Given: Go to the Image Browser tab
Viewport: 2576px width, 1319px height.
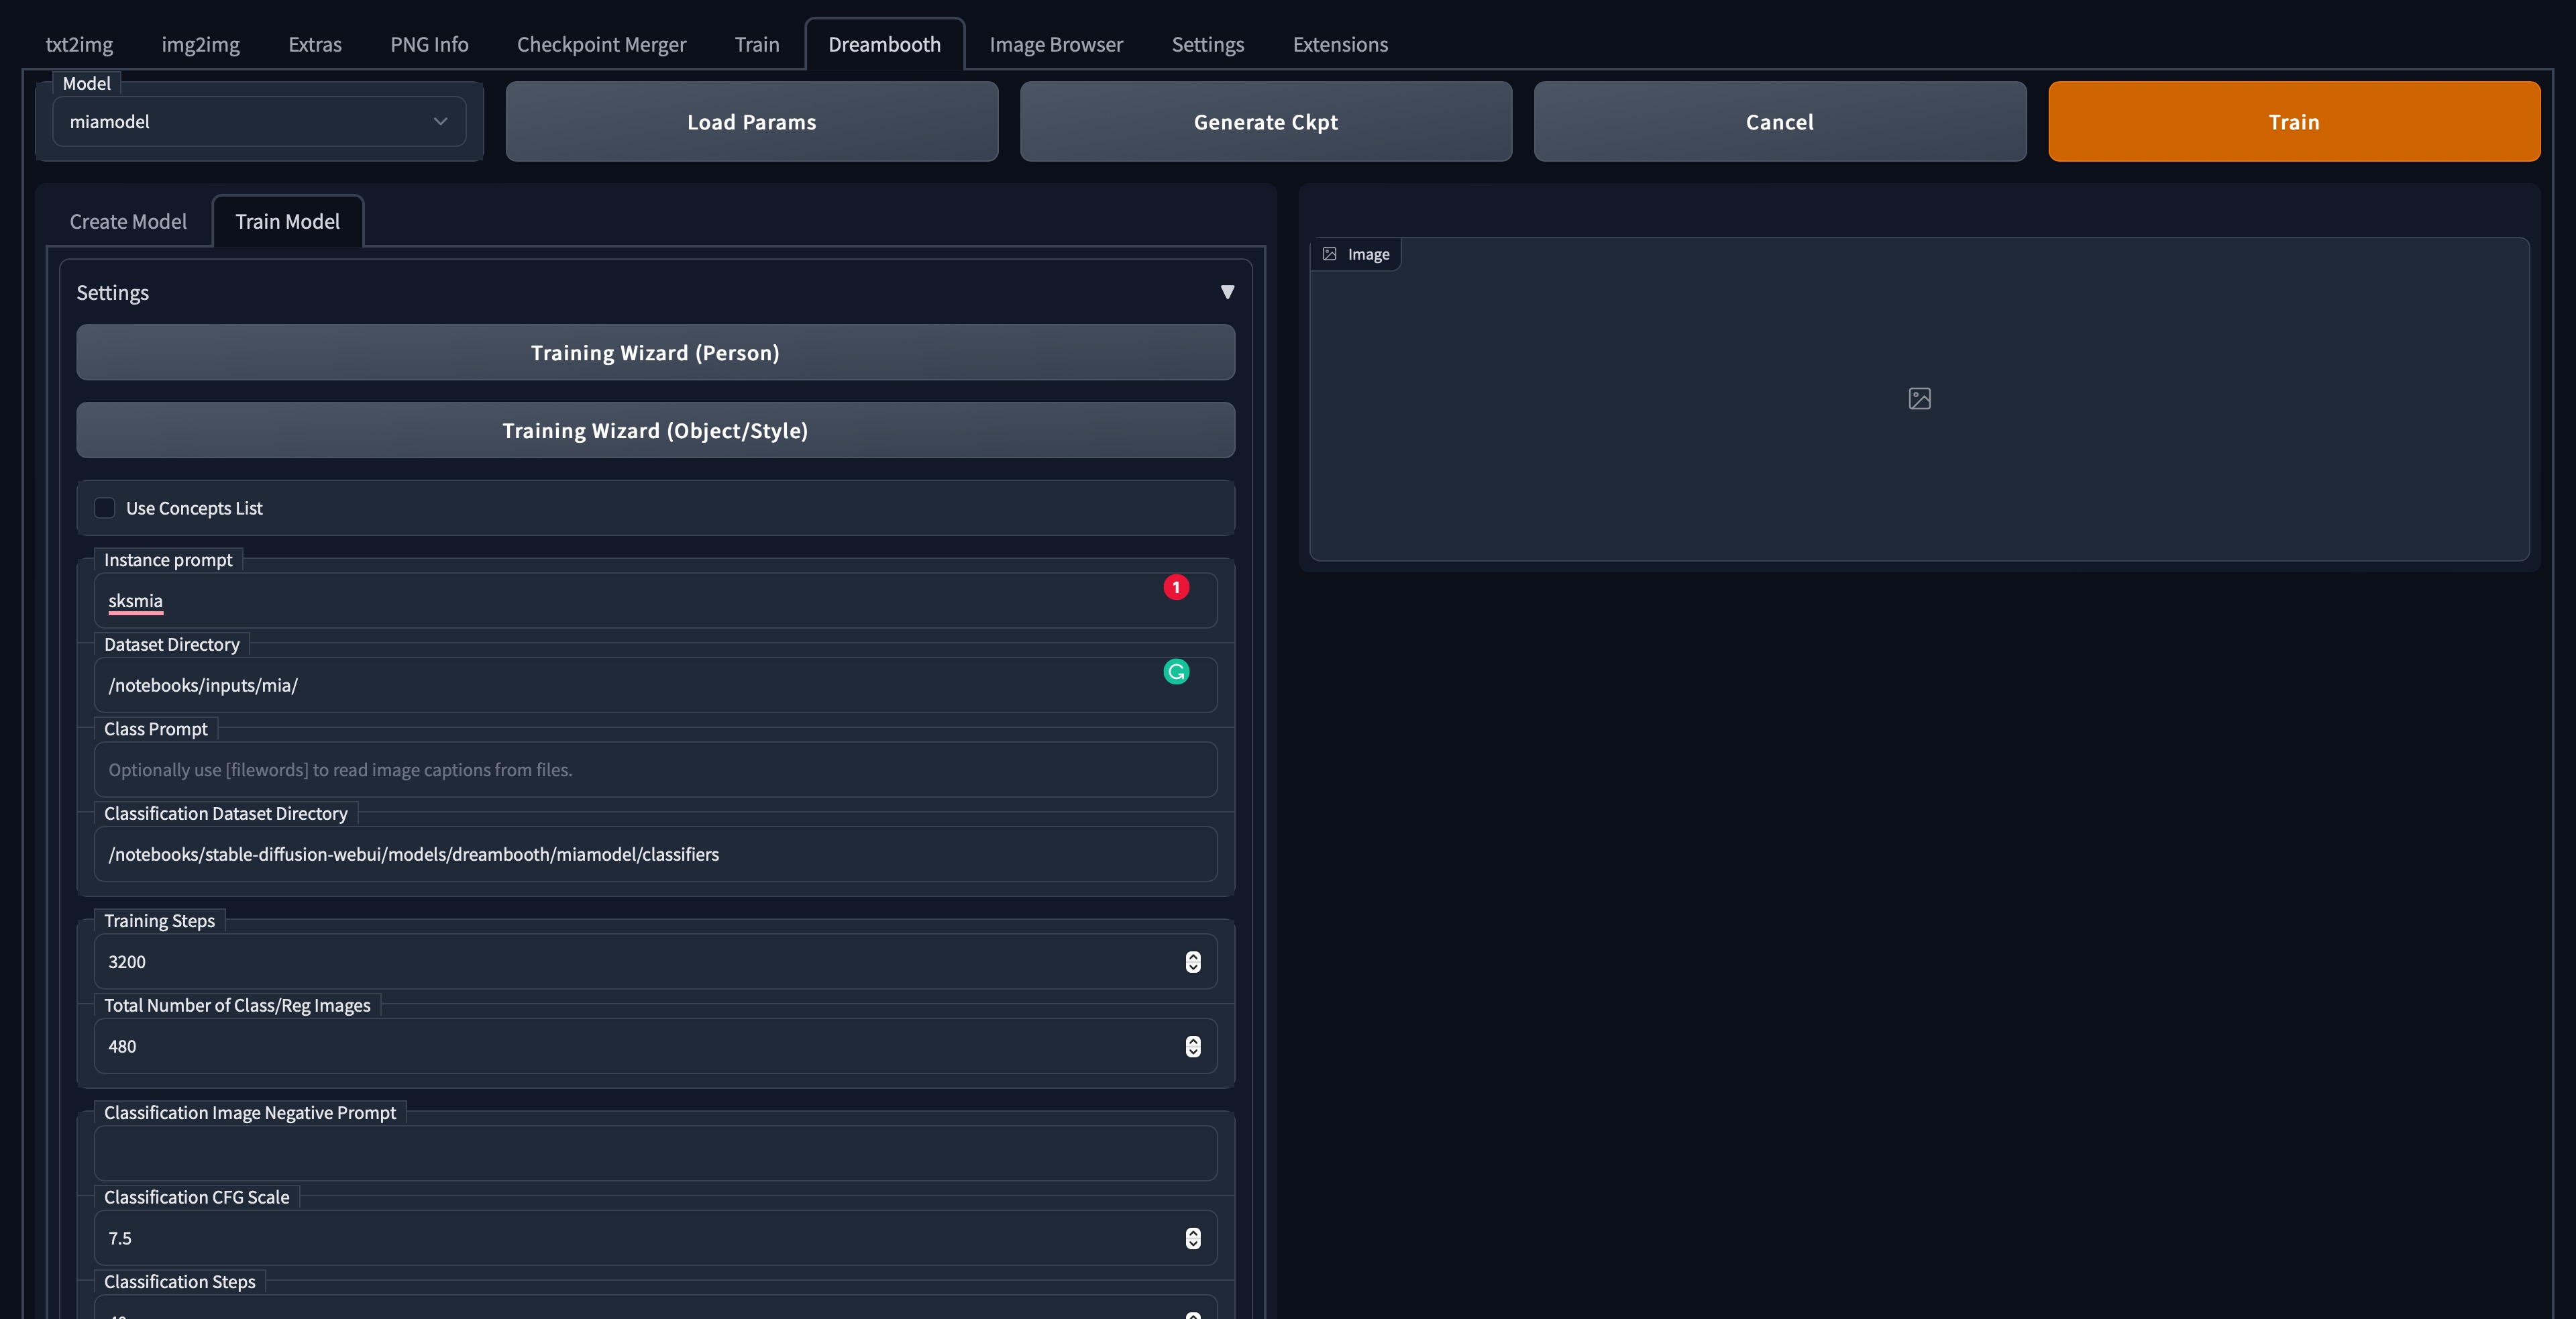Looking at the screenshot, I should pos(1056,45).
